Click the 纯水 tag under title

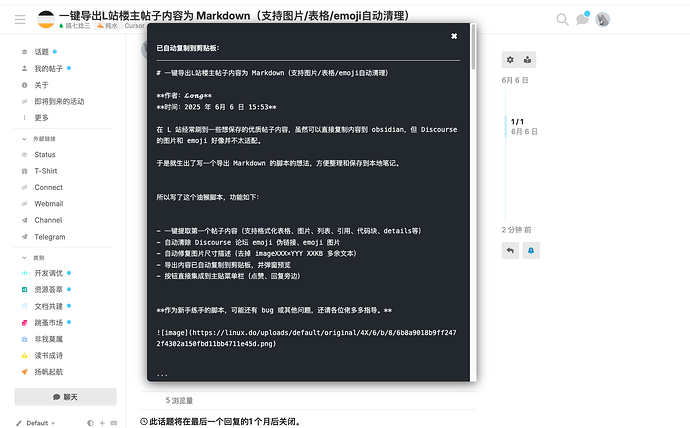[x=107, y=26]
